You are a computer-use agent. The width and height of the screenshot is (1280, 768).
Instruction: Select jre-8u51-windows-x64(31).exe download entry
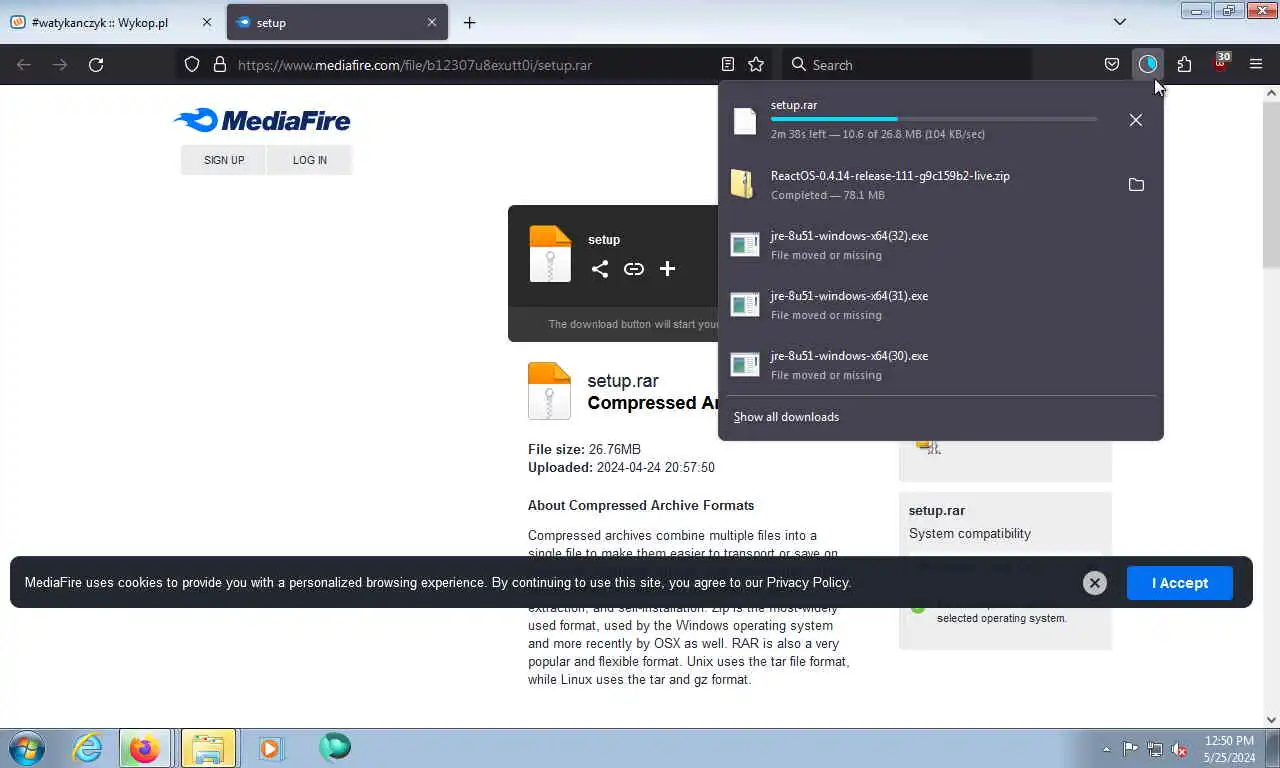pos(940,305)
